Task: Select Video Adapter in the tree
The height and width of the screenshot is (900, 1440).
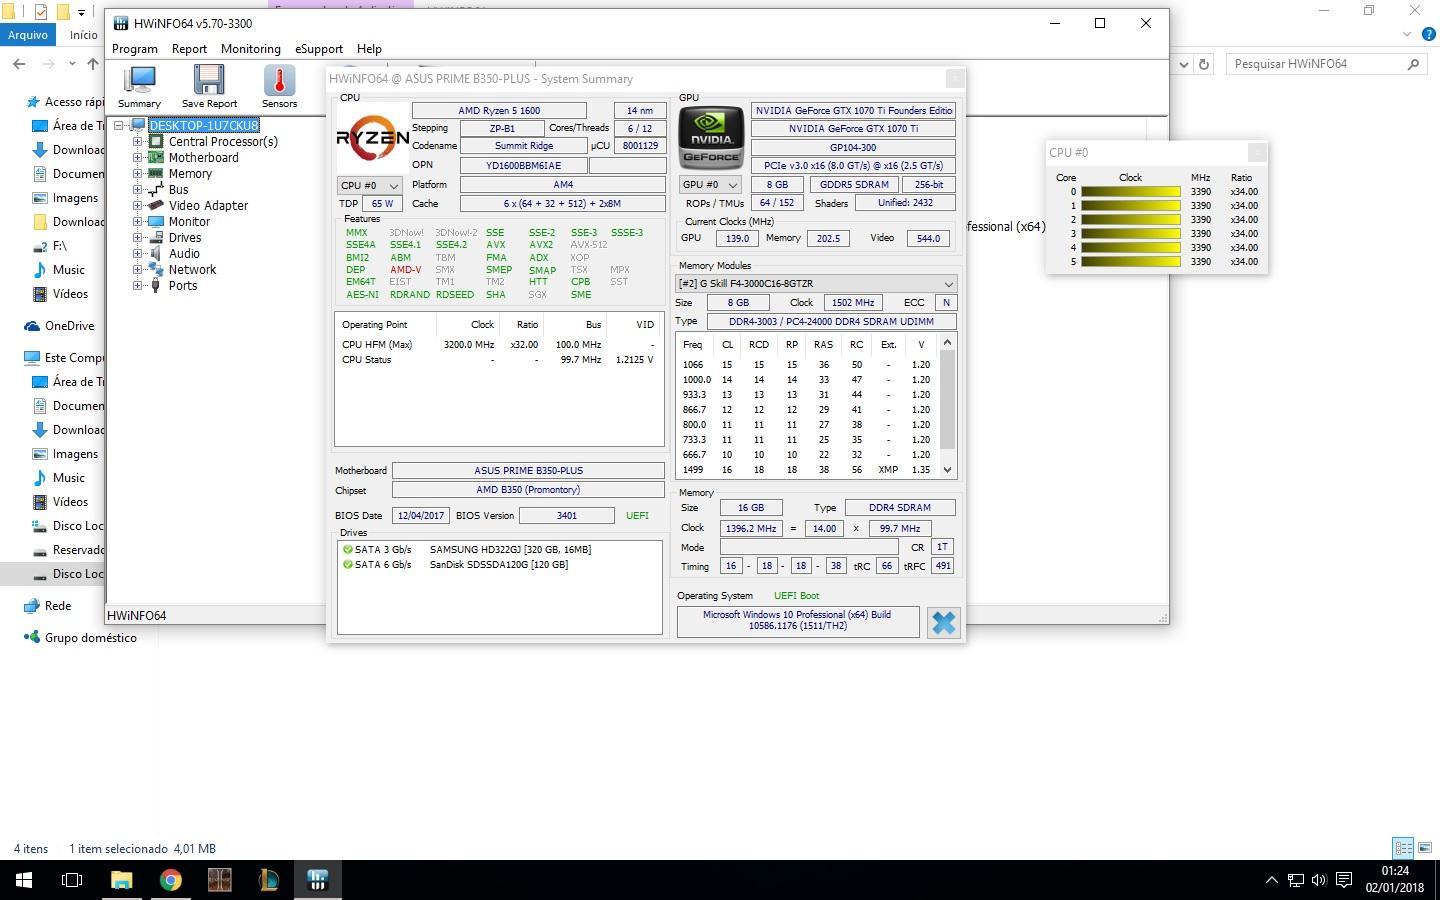Action: (x=208, y=205)
